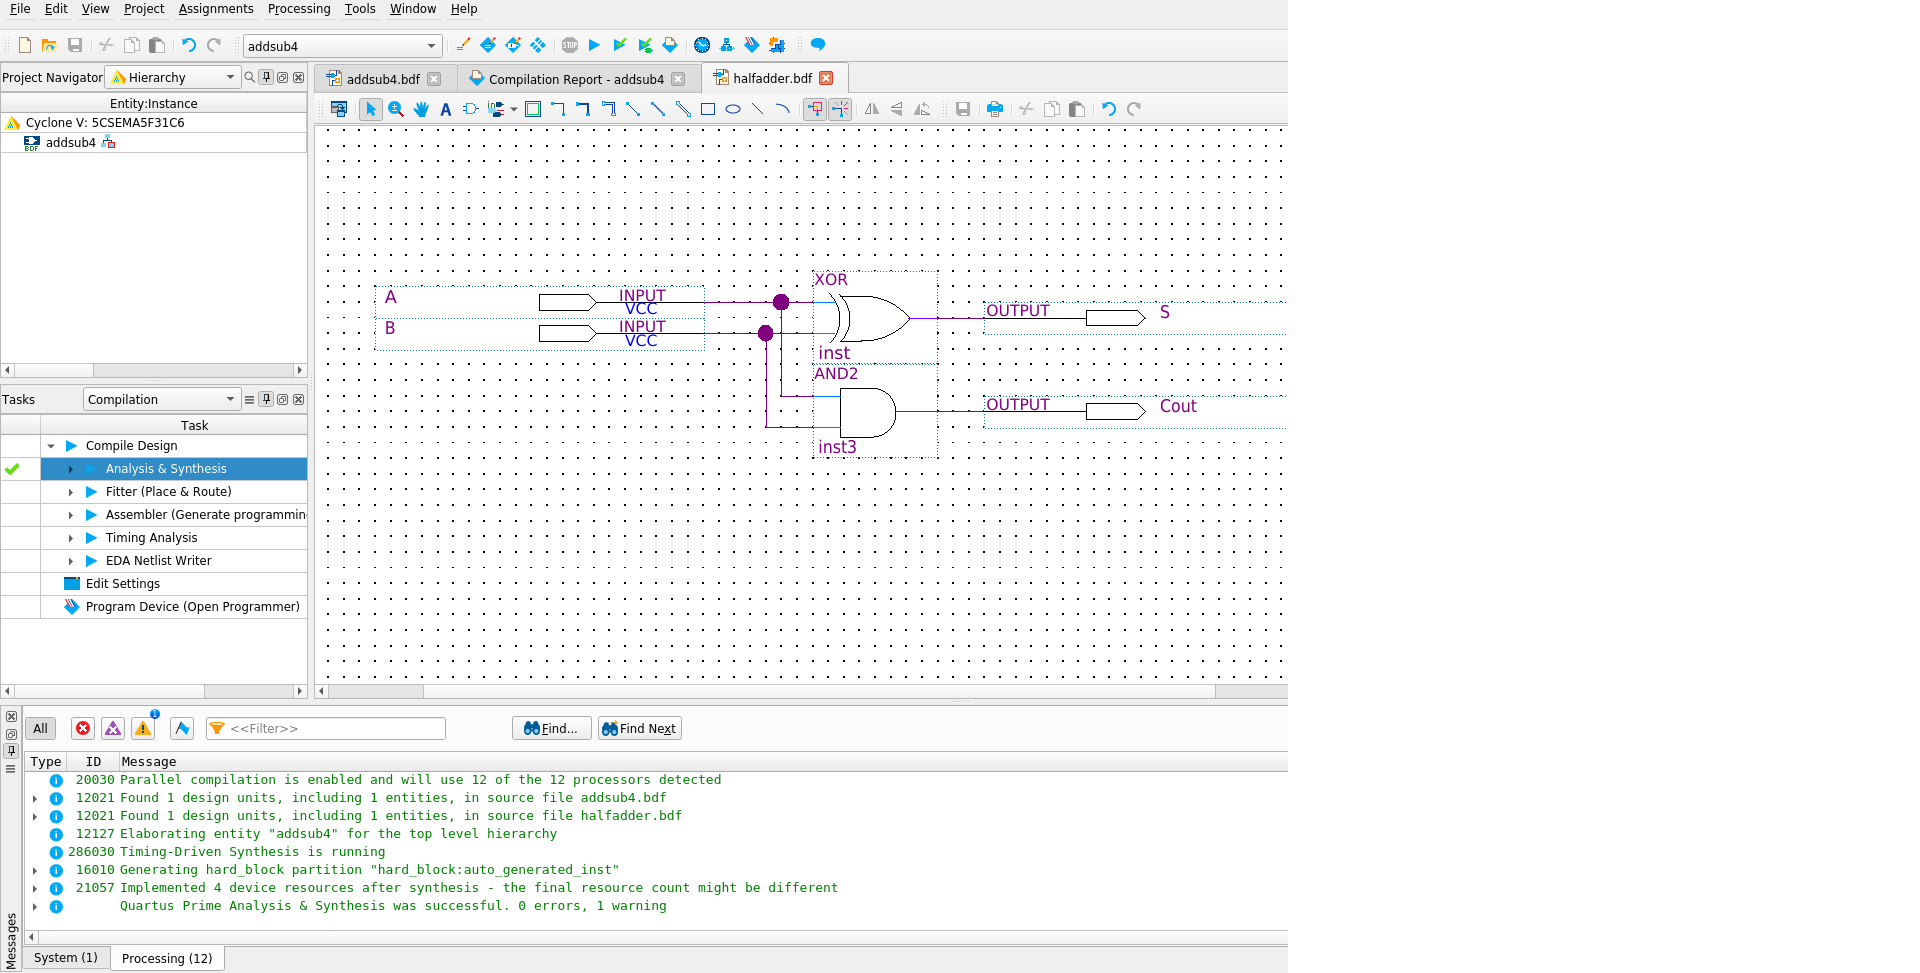This screenshot has width=1920, height=973.
Task: Click the Open file folder icon
Action: (x=49, y=45)
